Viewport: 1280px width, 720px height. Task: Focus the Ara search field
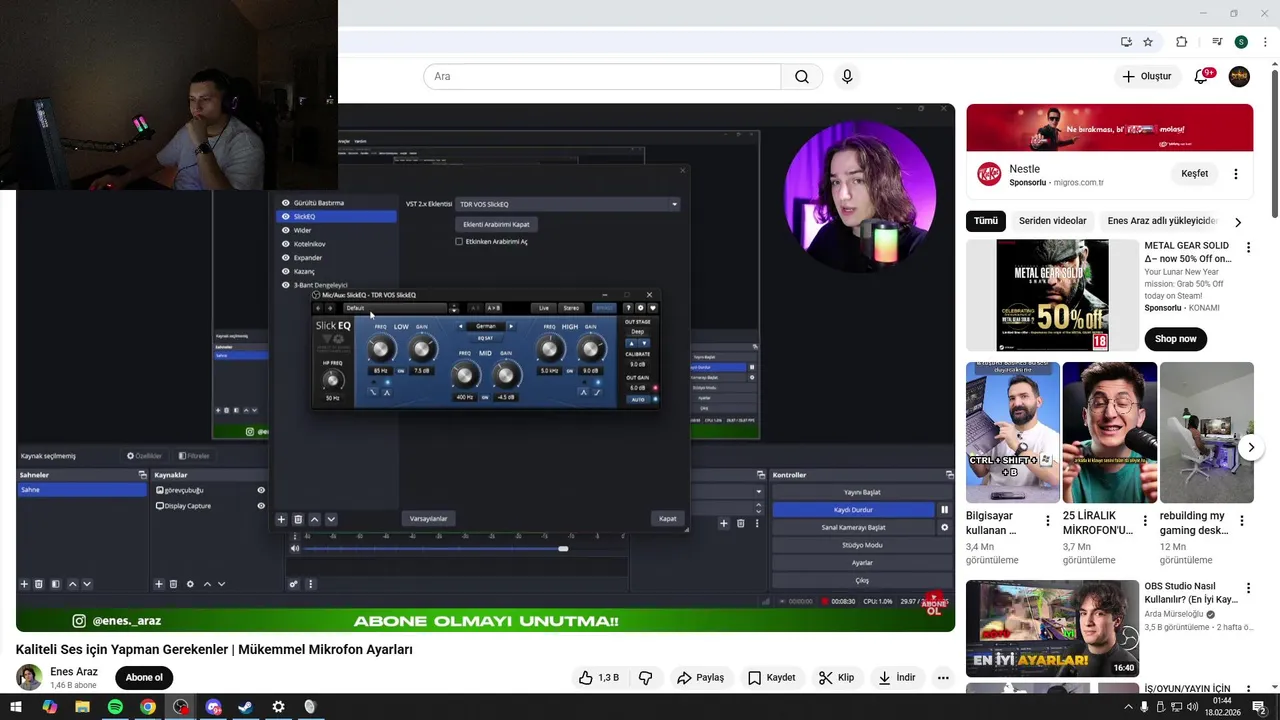[x=602, y=77]
